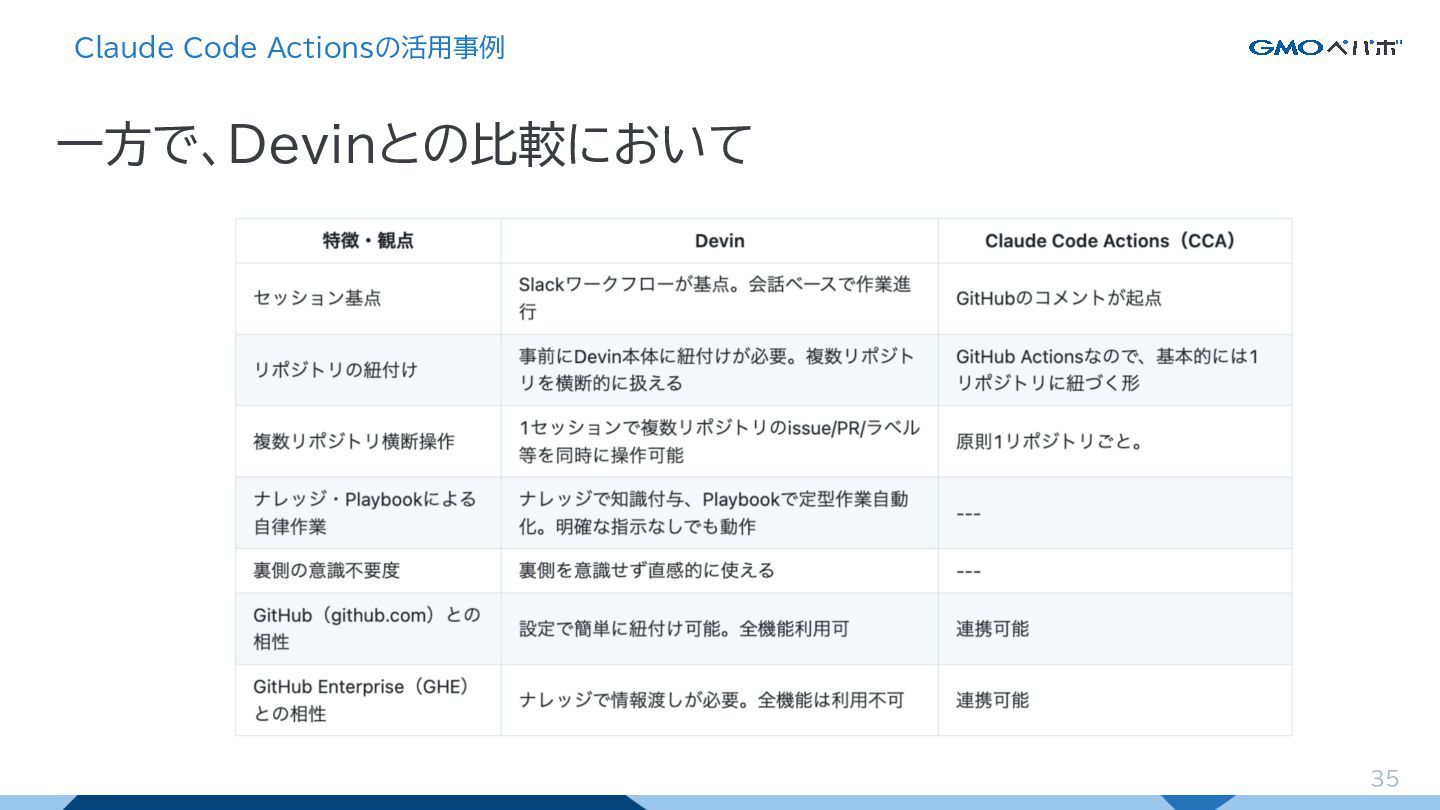
Task: Select the 'GitHub（github.com）との相性' row label
Action: (x=367, y=628)
